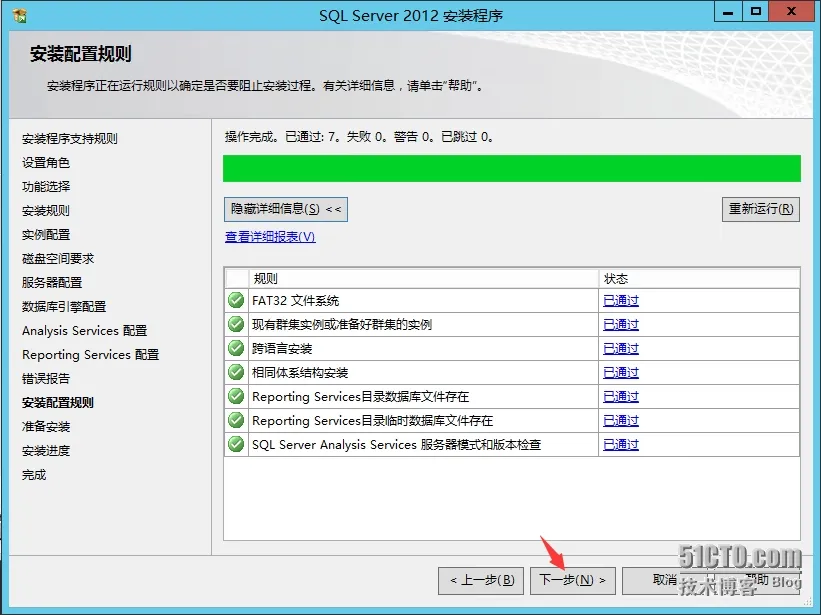Click green check icon for 相同体系结构安装

point(236,373)
